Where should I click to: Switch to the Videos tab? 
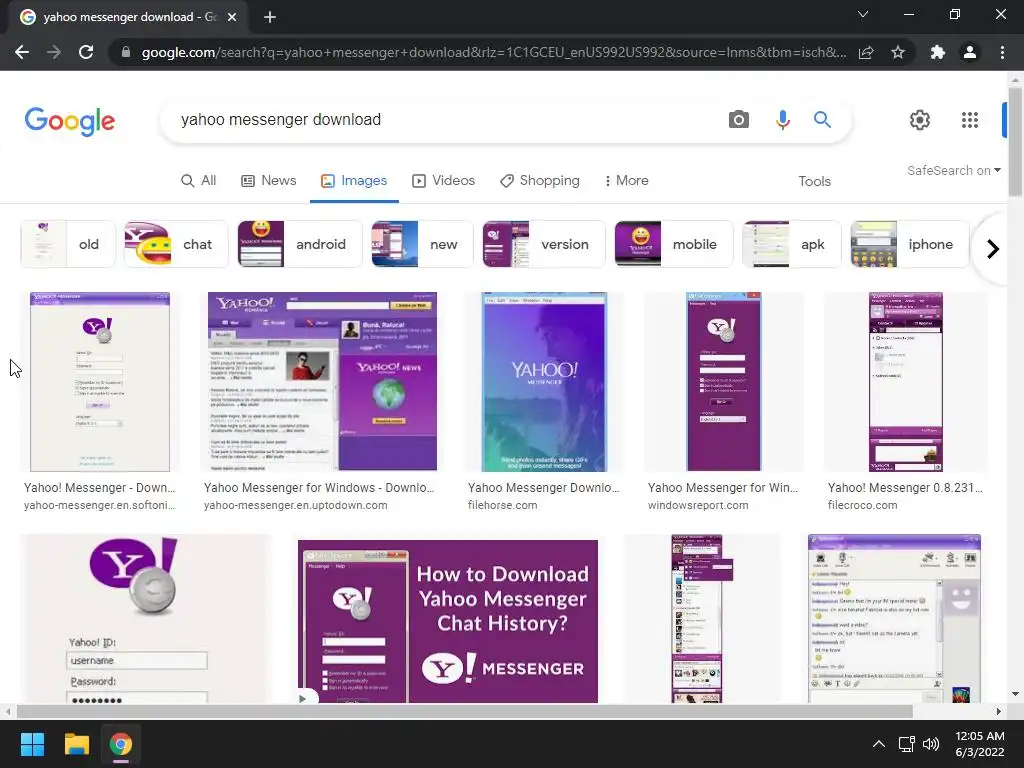point(443,180)
